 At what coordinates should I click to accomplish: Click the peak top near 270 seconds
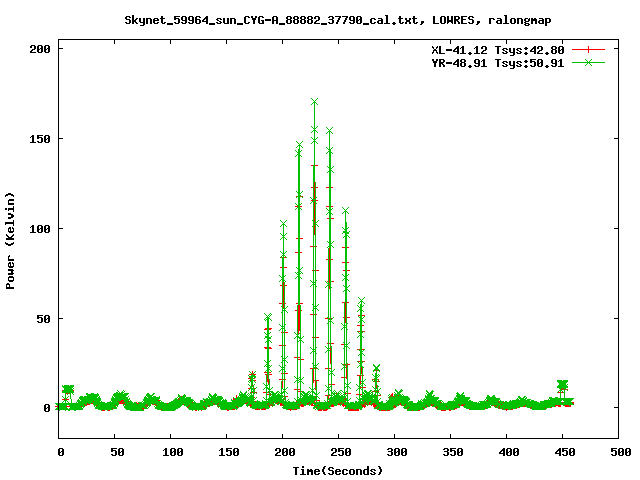pyautogui.click(x=361, y=301)
